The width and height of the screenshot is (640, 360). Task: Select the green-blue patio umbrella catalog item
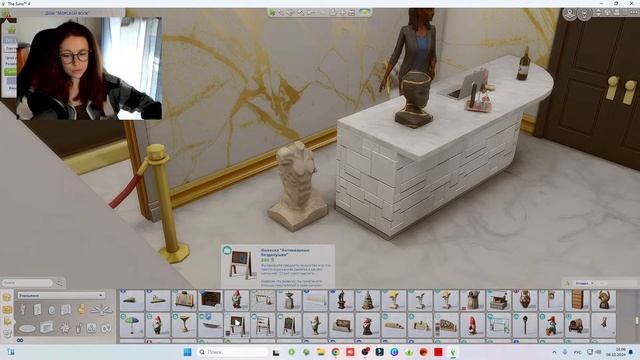(132, 325)
